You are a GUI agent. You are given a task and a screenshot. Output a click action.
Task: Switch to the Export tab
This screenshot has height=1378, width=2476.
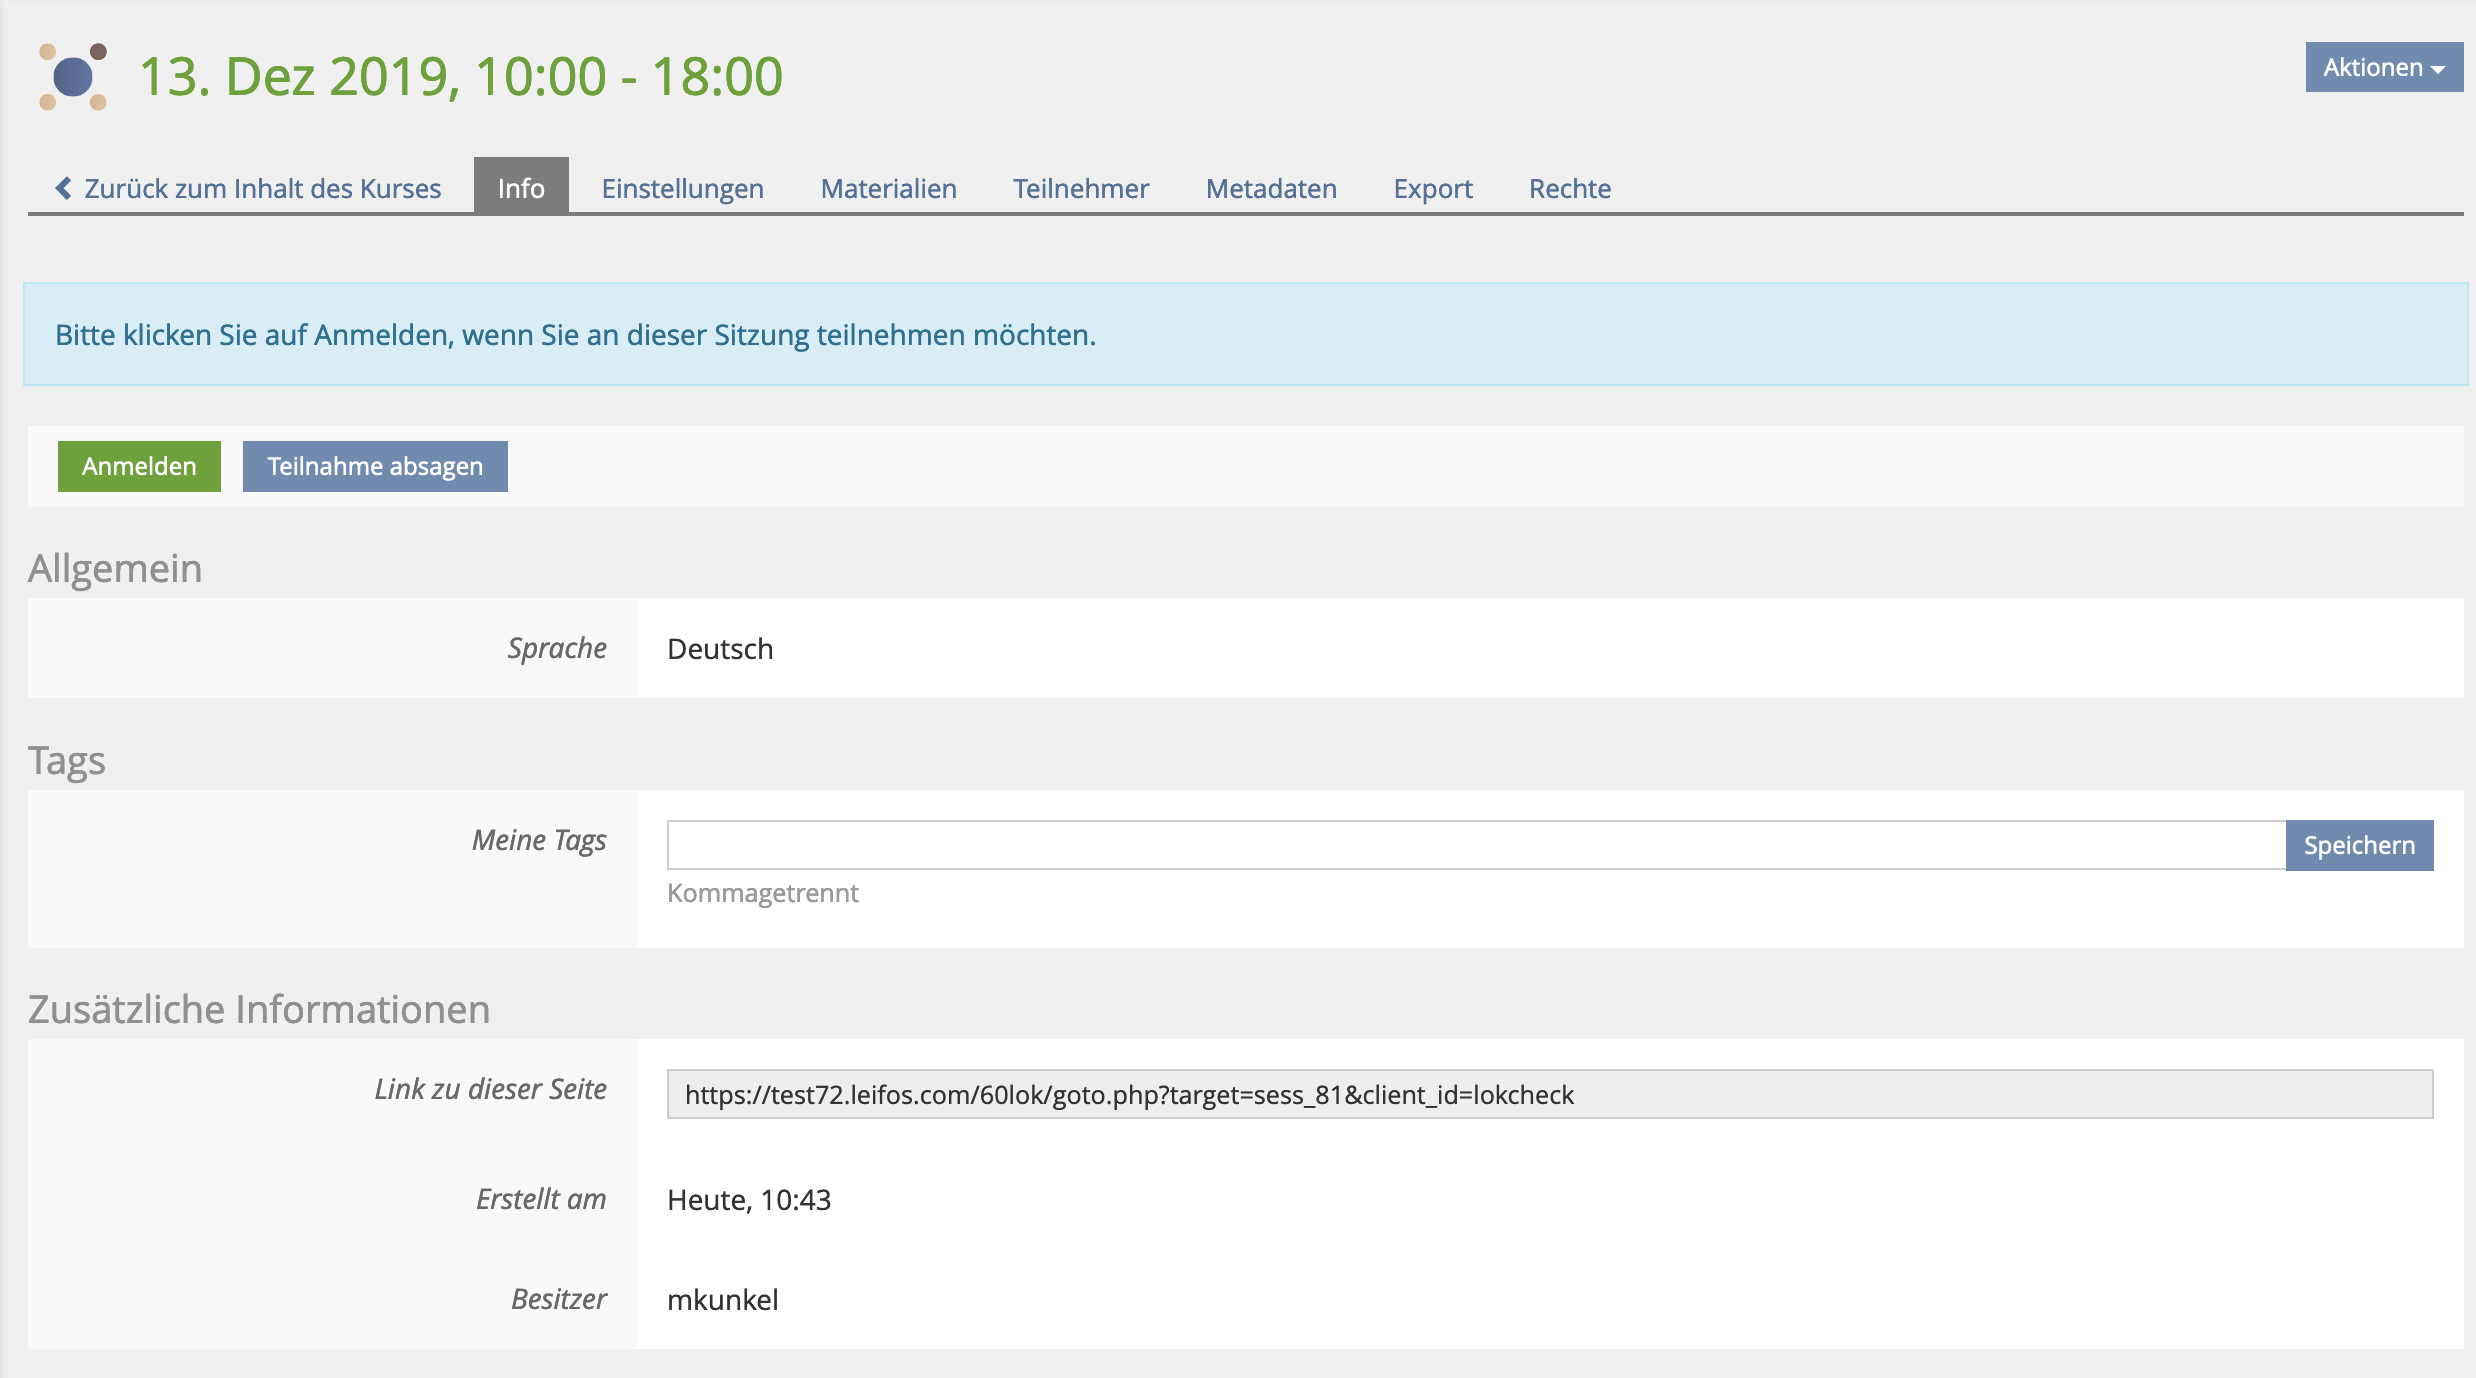coord(1432,188)
